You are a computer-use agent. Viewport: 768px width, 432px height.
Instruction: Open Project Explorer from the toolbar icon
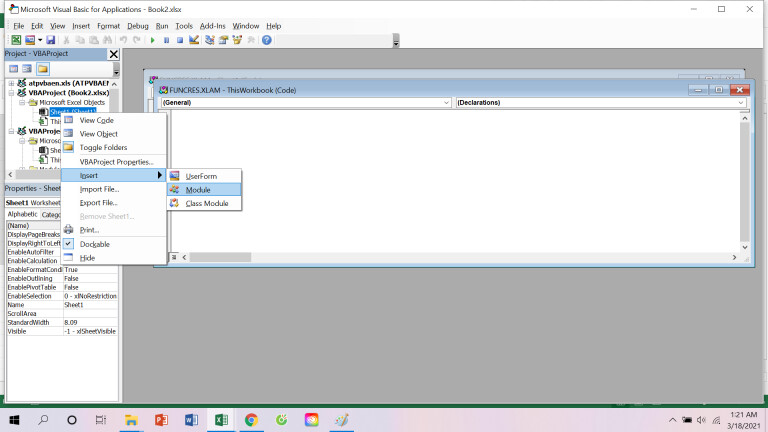click(210, 40)
